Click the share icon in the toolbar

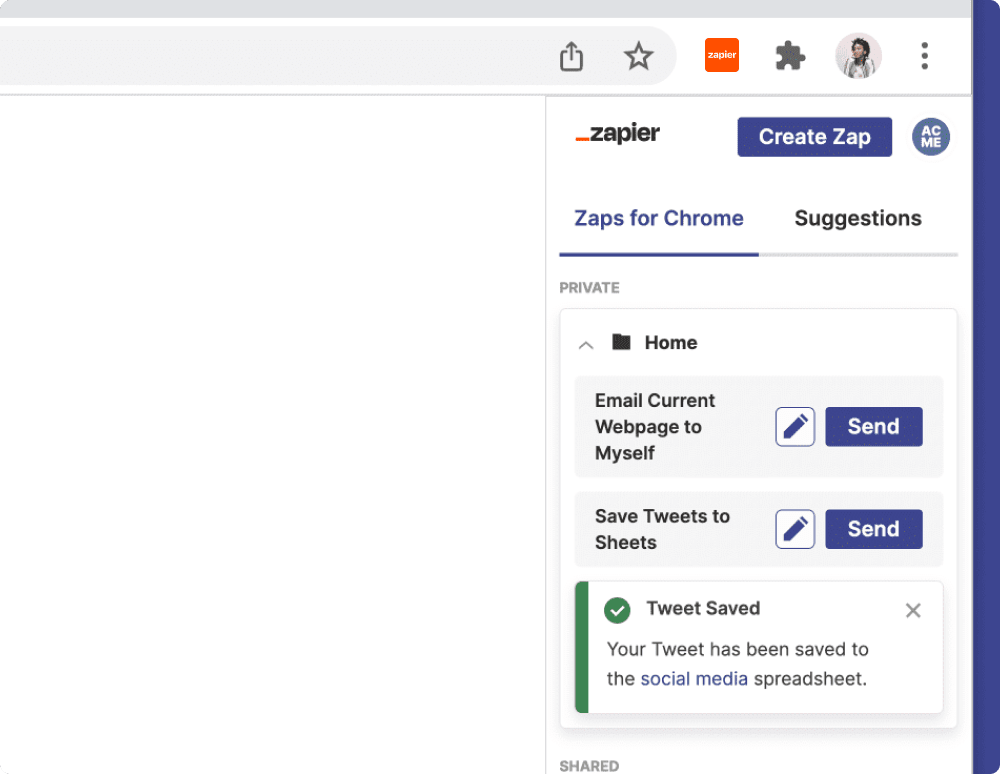571,56
